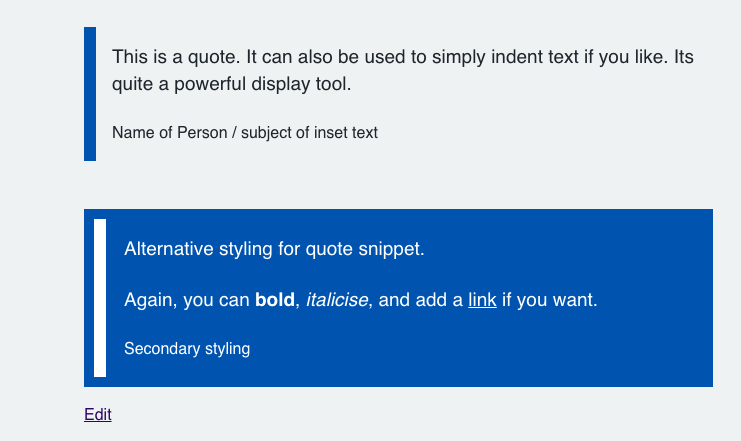741x441 pixels.
Task: Click the "if you want." text
Action: click(x=549, y=300)
